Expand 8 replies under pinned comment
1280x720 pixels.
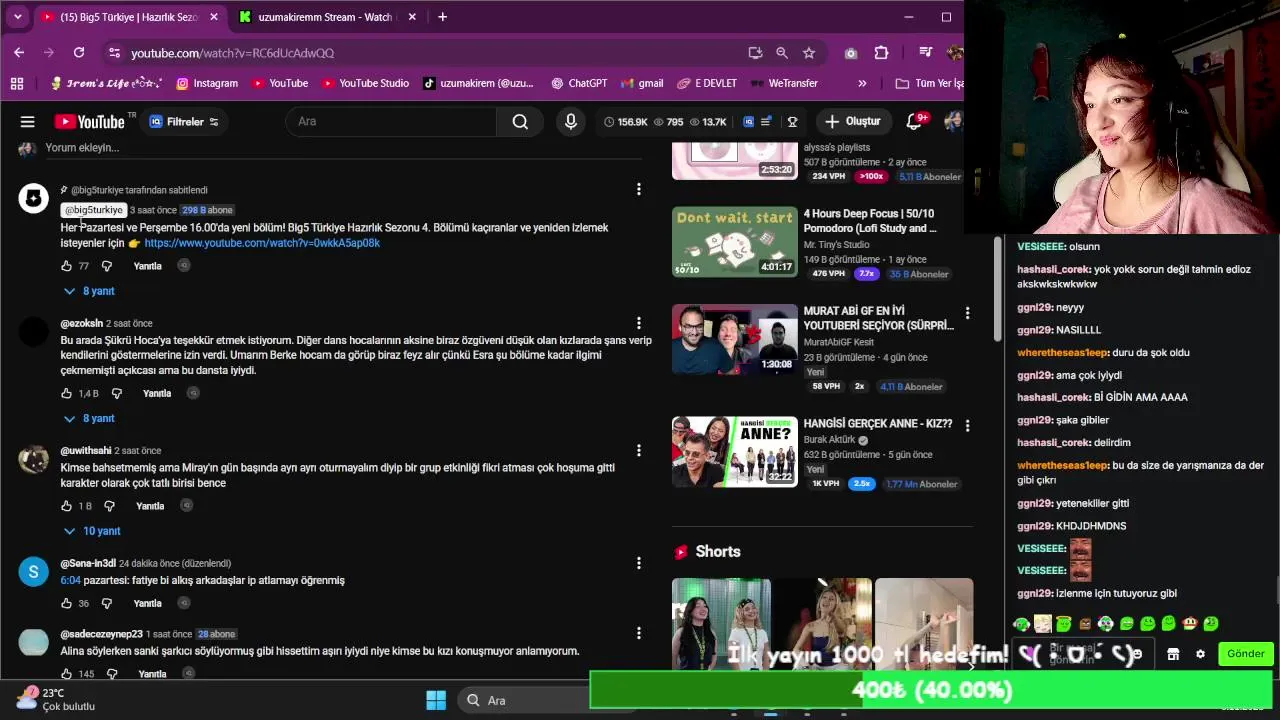89,291
